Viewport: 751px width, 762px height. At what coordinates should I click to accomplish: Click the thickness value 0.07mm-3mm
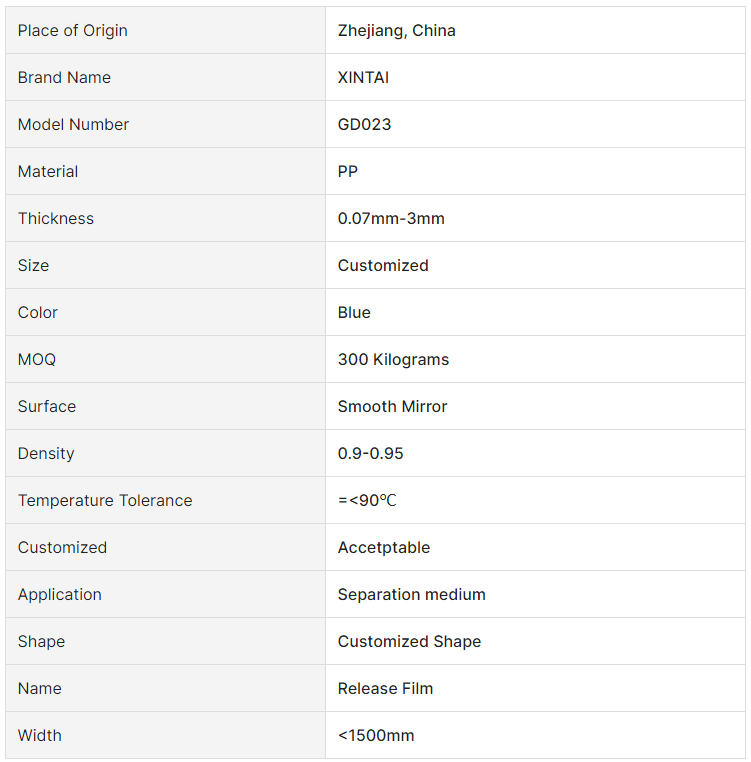[391, 218]
